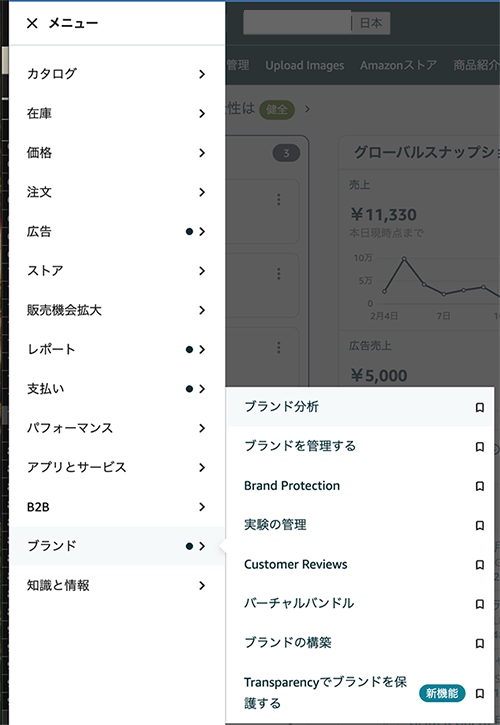Click the sales chart peak data point
Image resolution: width=500 pixels, height=725 pixels.
coord(404,259)
